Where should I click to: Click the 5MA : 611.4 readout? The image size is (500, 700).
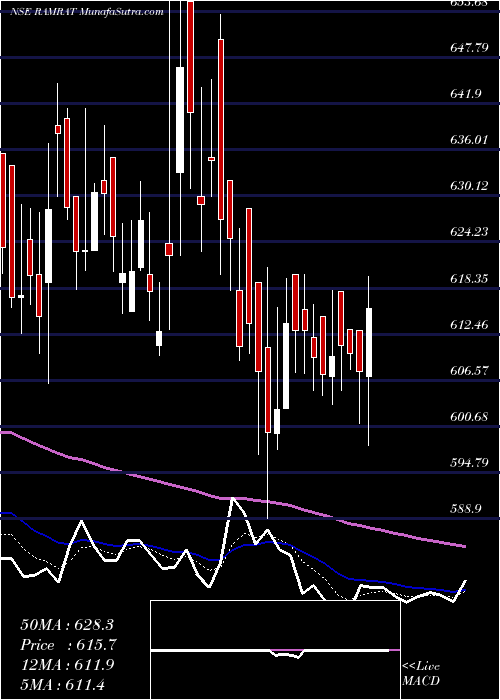[x=62, y=685]
